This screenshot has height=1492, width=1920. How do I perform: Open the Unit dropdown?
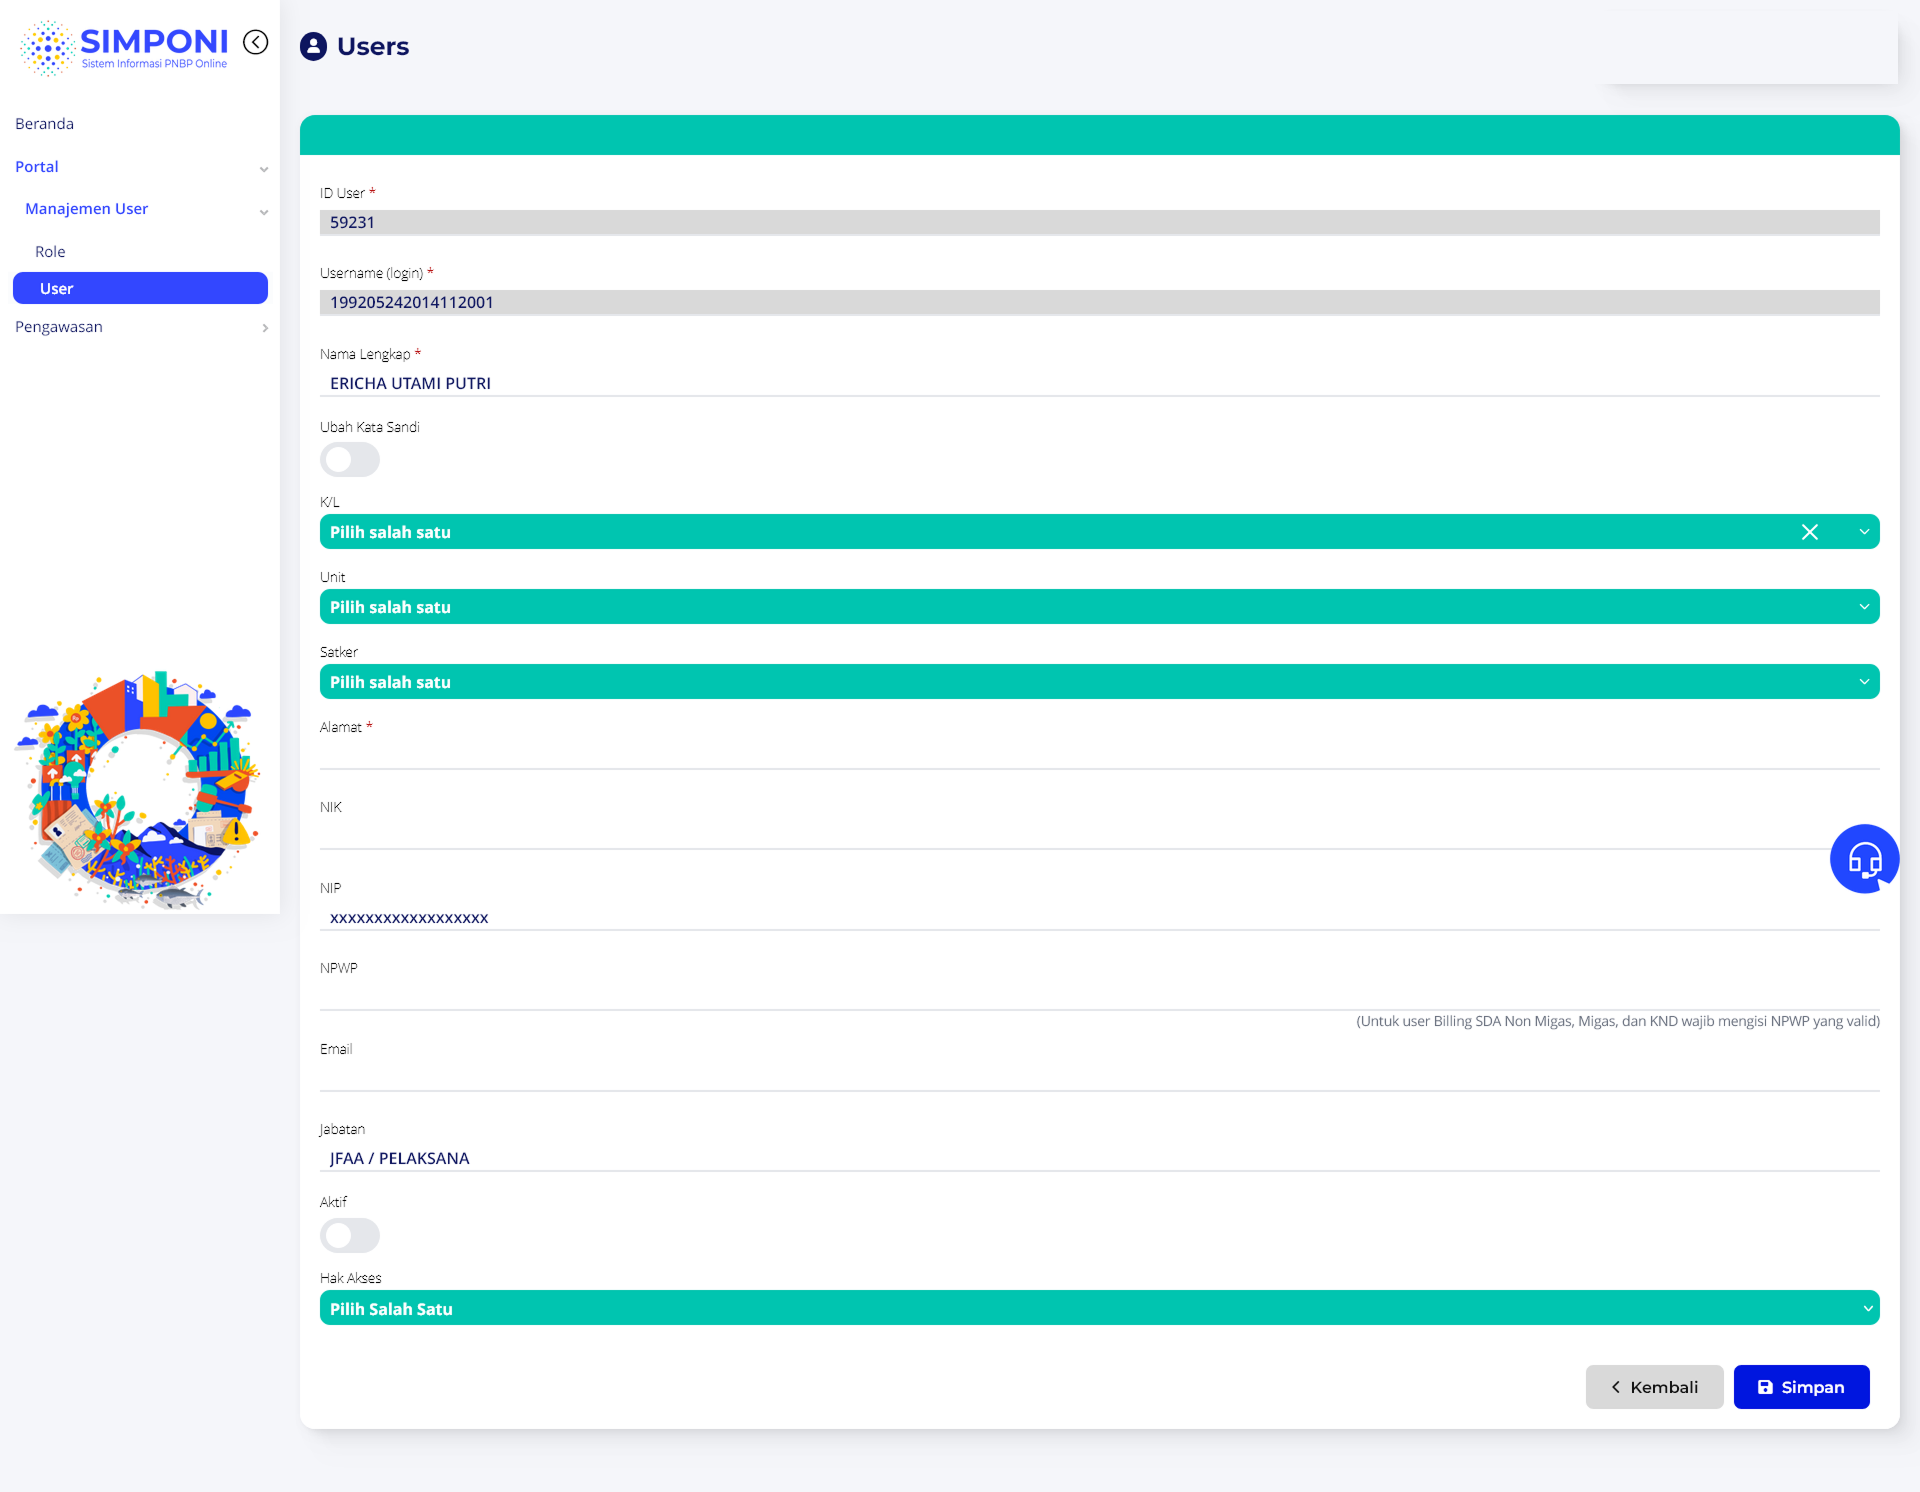click(x=1100, y=607)
